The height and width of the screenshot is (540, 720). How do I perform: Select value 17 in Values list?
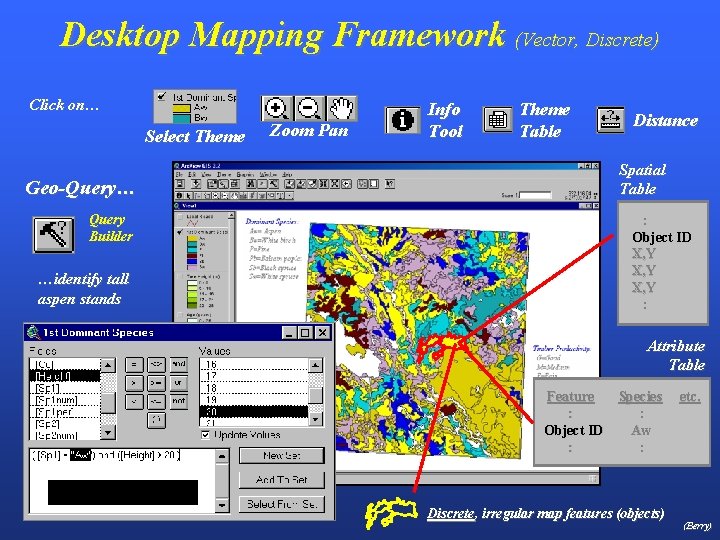click(x=254, y=376)
